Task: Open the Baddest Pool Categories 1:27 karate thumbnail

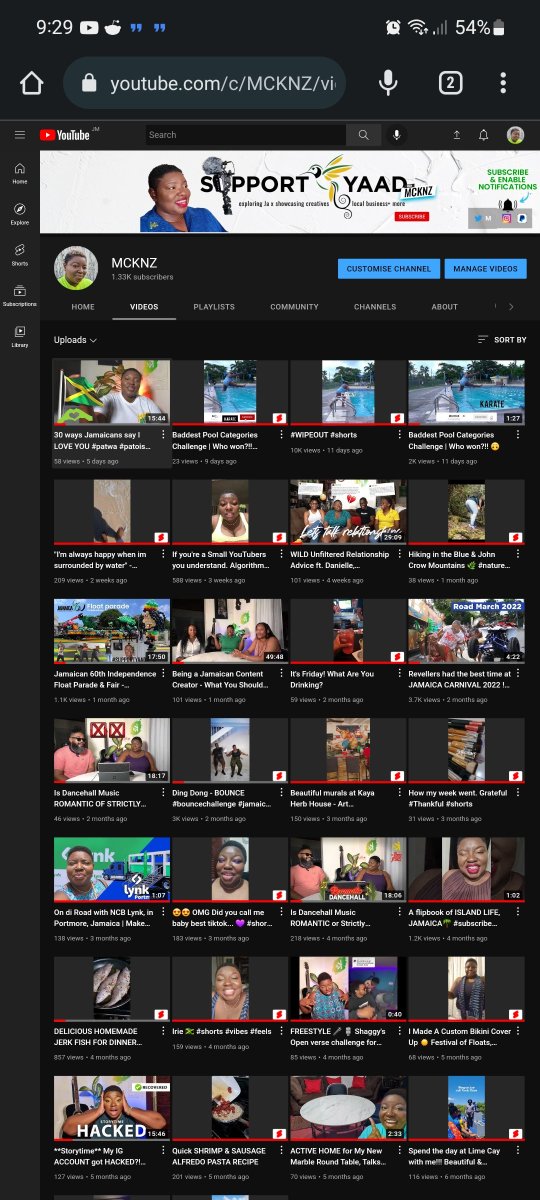Action: [466, 392]
